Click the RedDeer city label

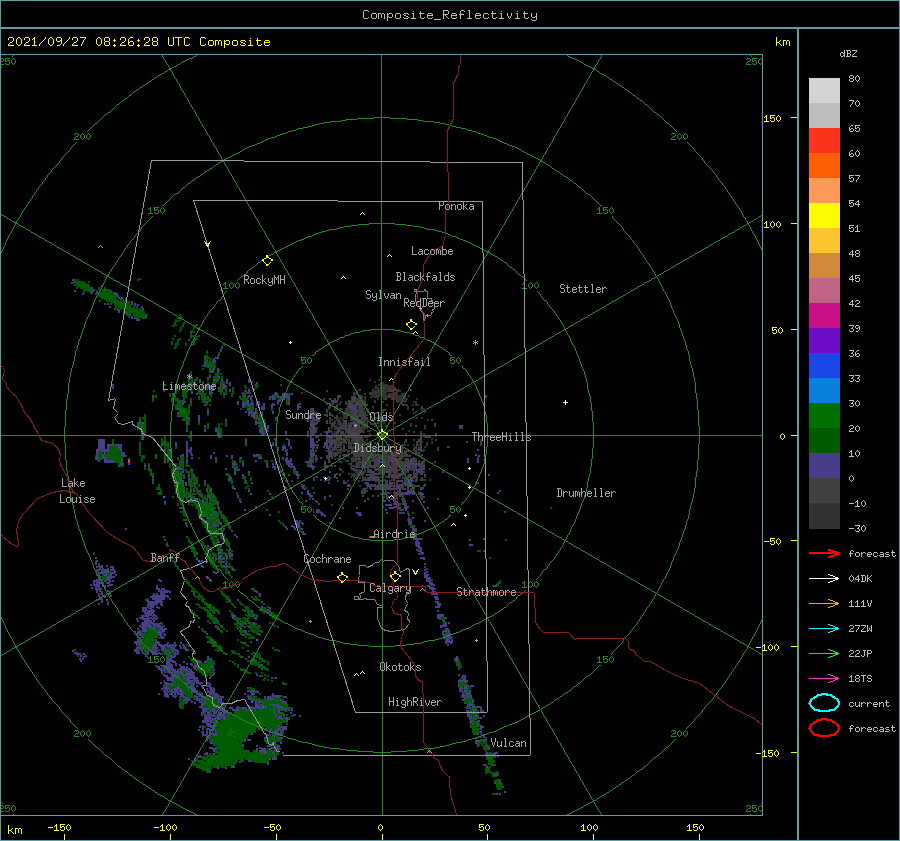click(x=424, y=303)
